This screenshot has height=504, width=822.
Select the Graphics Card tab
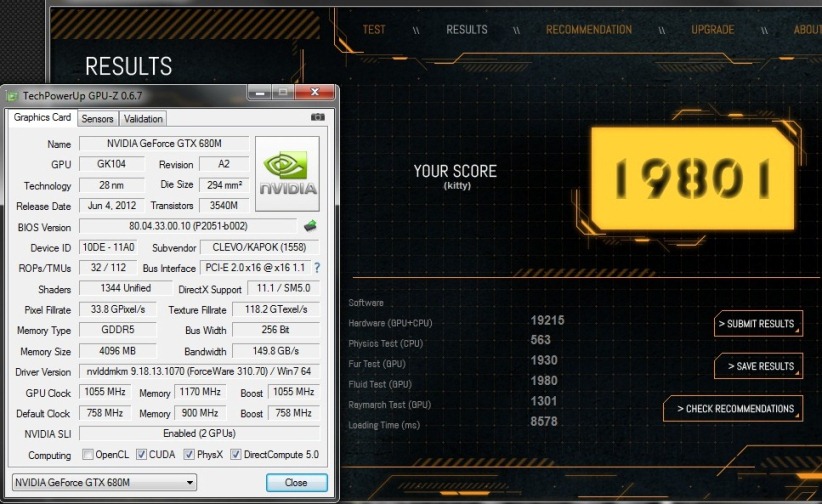tap(42, 117)
